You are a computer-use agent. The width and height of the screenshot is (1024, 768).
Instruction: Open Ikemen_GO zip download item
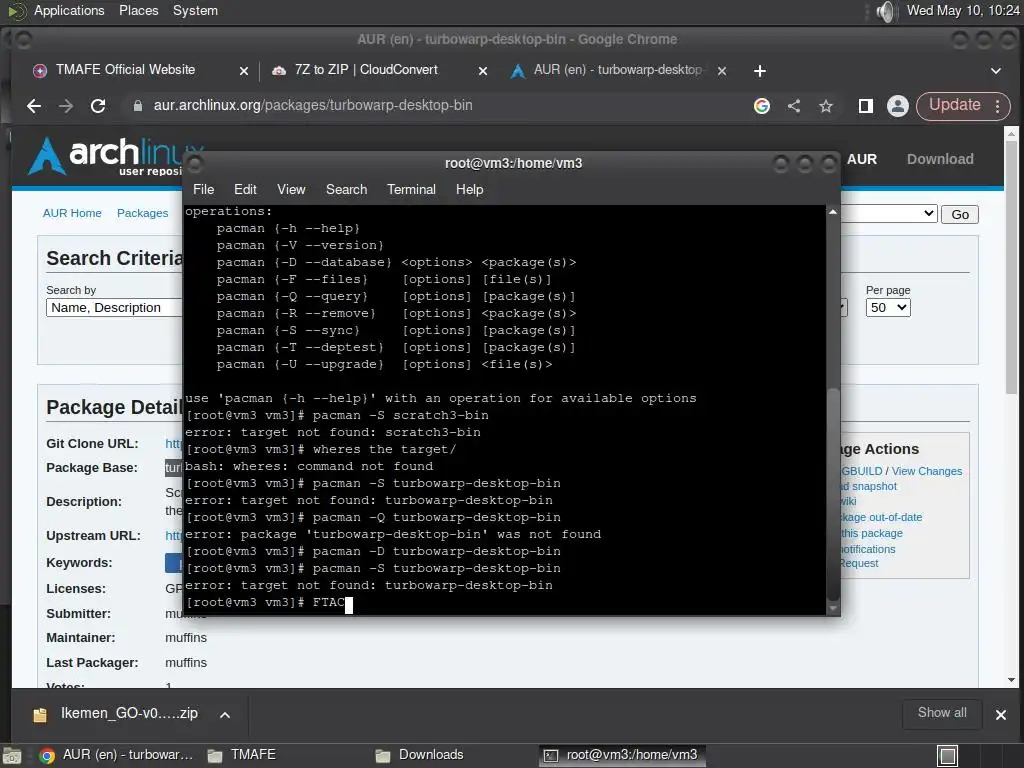[118, 714]
